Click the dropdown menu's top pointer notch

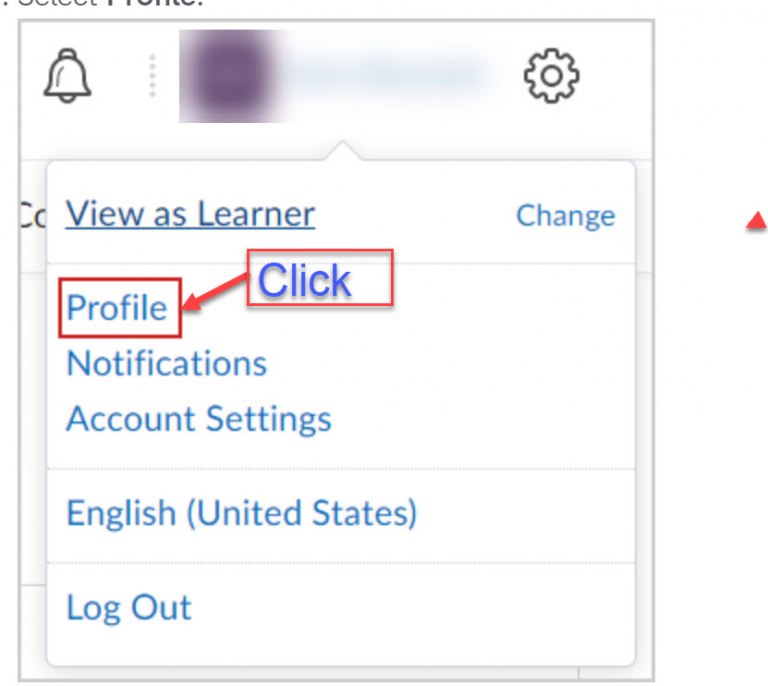(x=343, y=152)
